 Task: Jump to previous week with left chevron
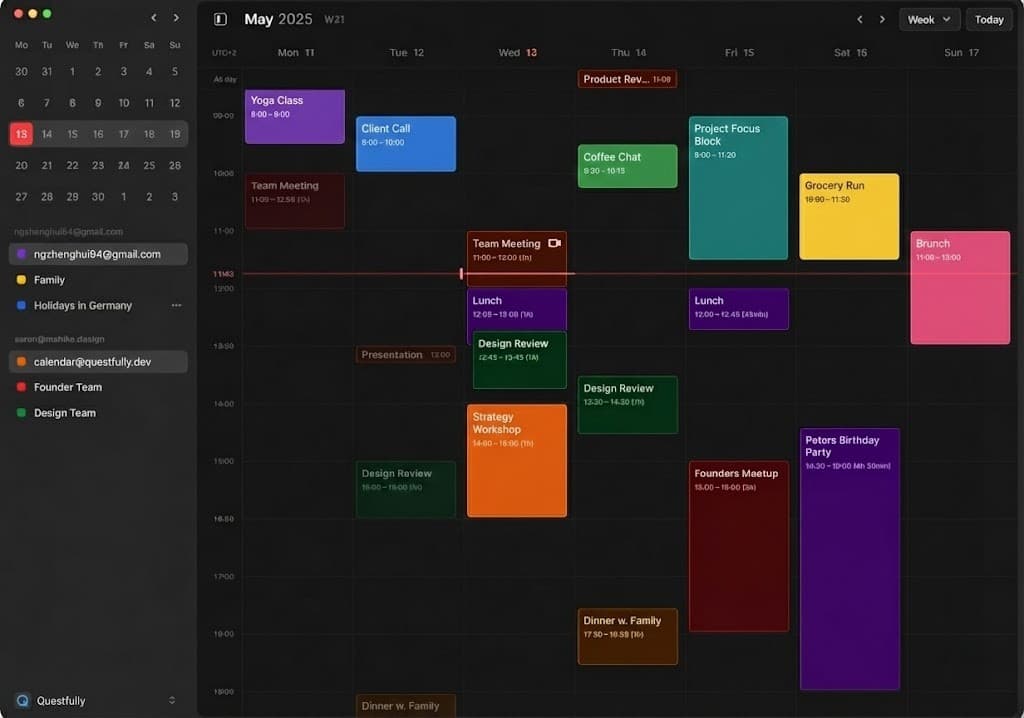[859, 19]
